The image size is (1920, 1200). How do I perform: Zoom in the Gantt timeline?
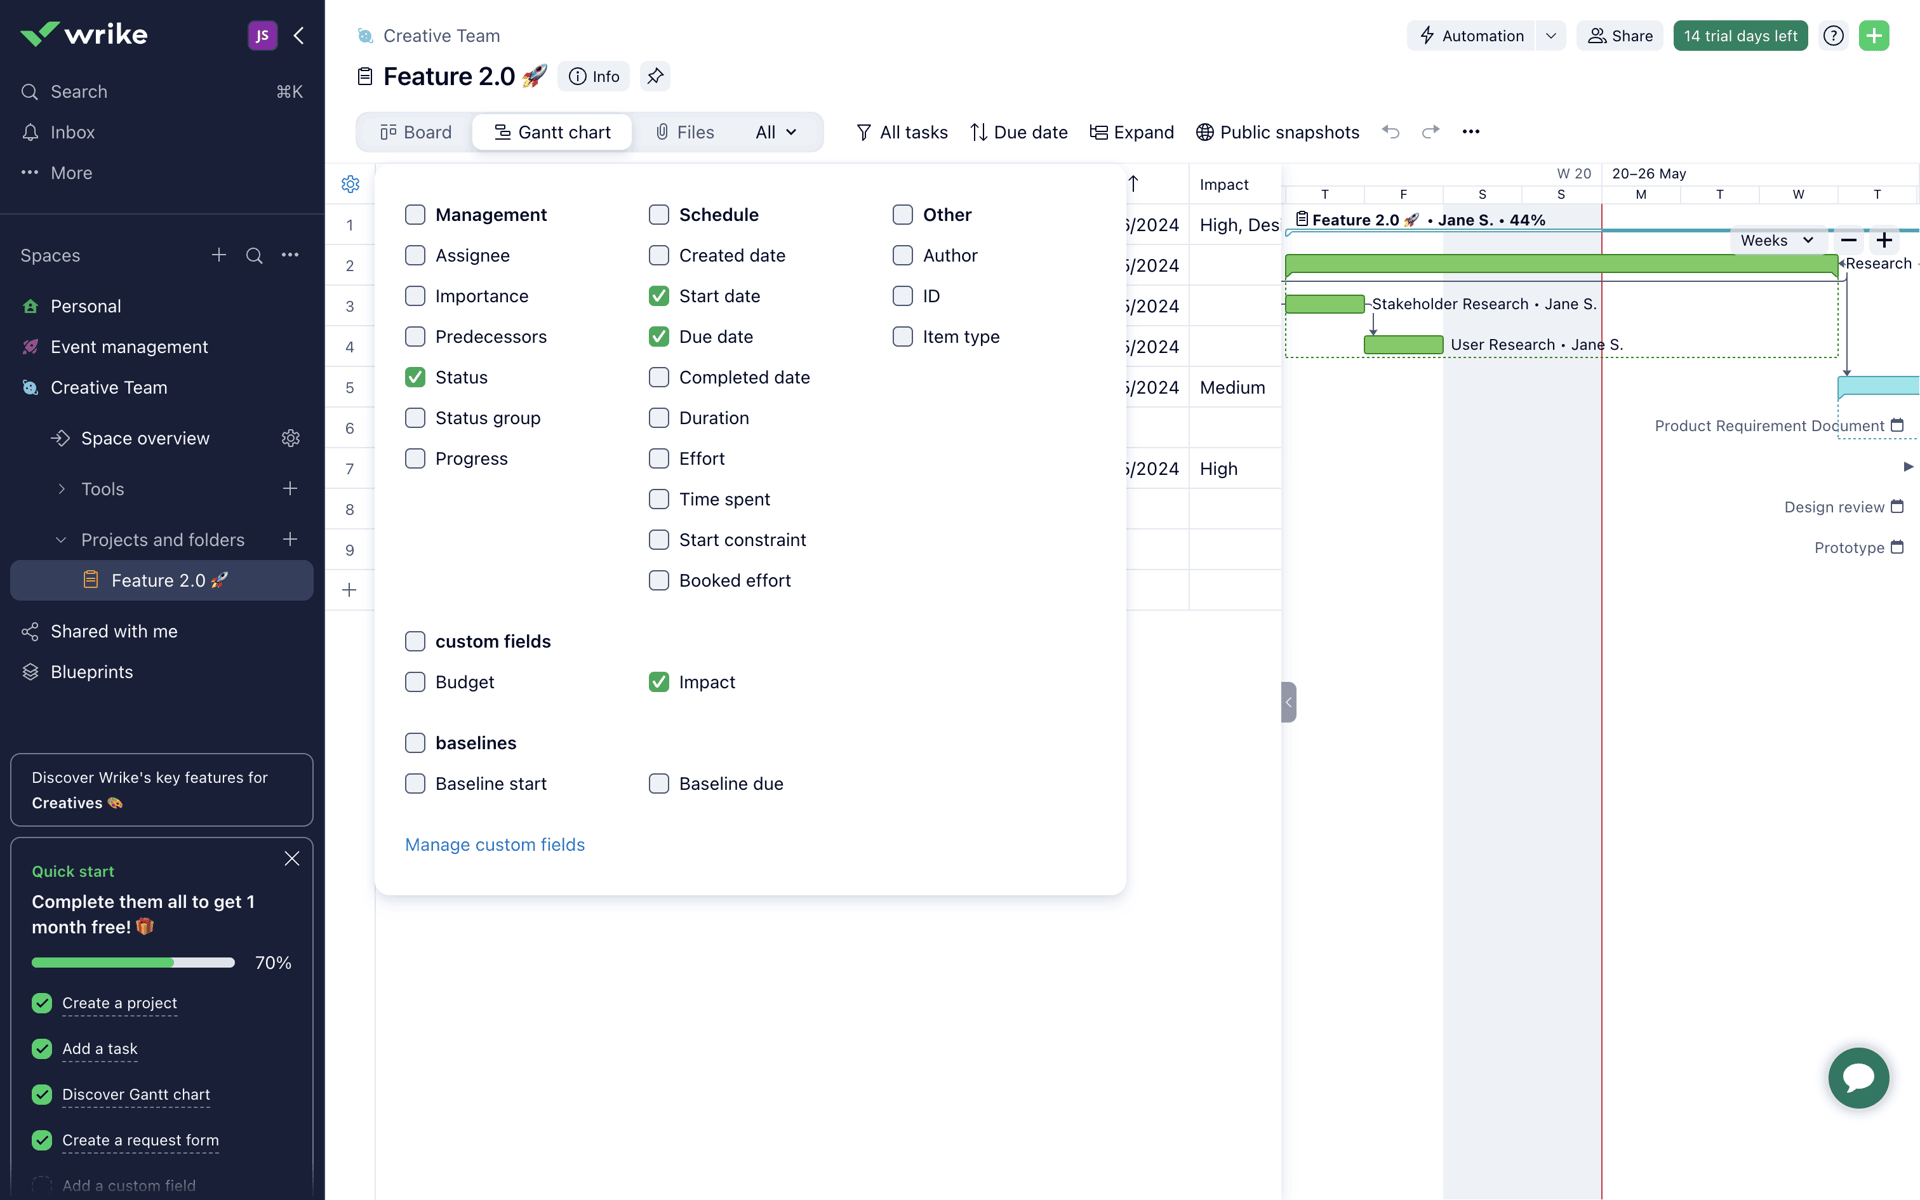(x=1884, y=240)
